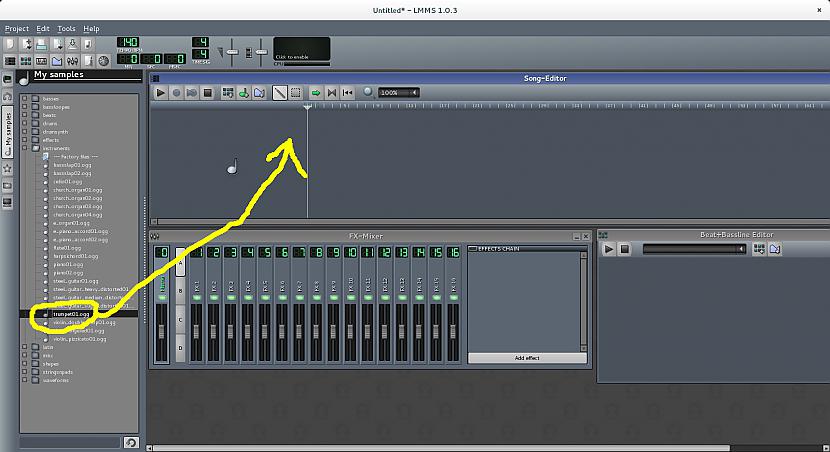Open the 100% zoom dropdown
The width and height of the screenshot is (830, 452).
399,93
